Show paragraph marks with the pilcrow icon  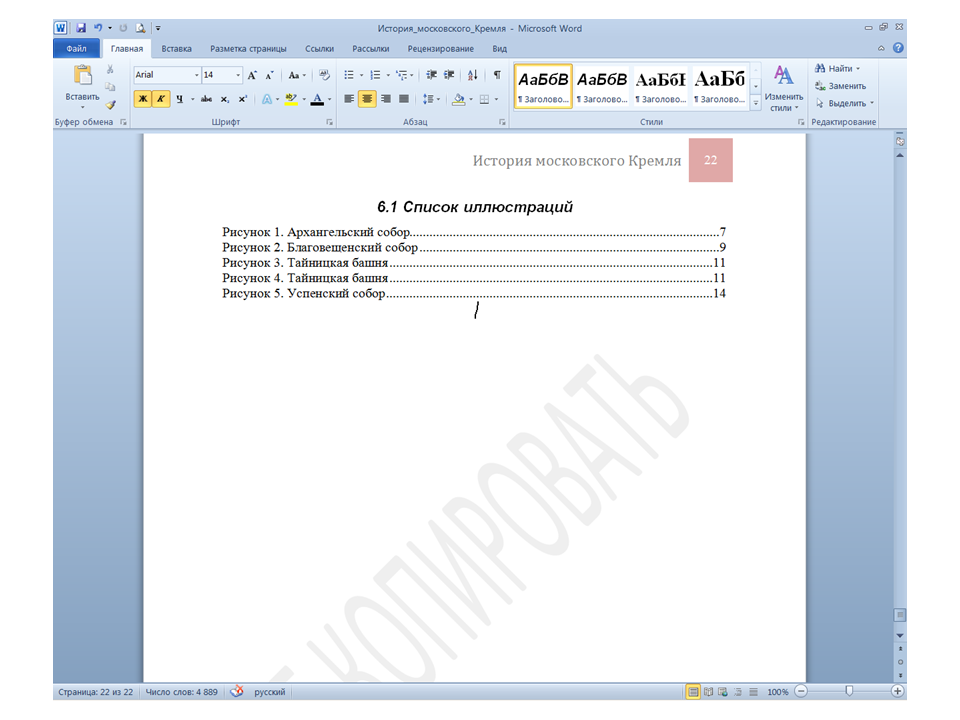497,75
